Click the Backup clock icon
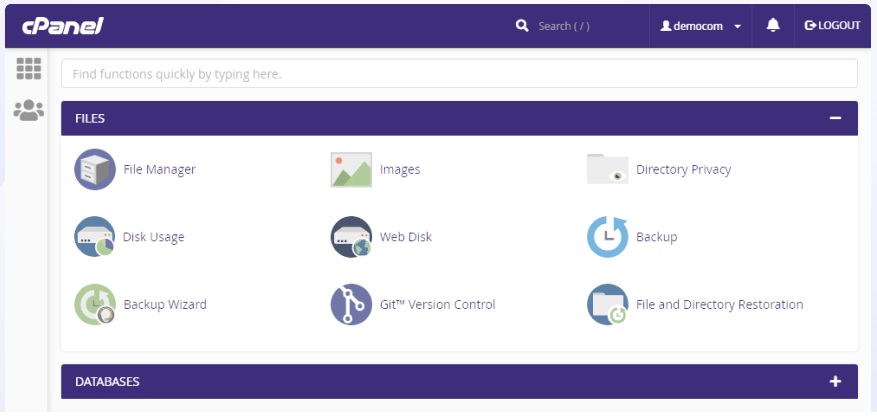The image size is (877, 419). (x=607, y=237)
